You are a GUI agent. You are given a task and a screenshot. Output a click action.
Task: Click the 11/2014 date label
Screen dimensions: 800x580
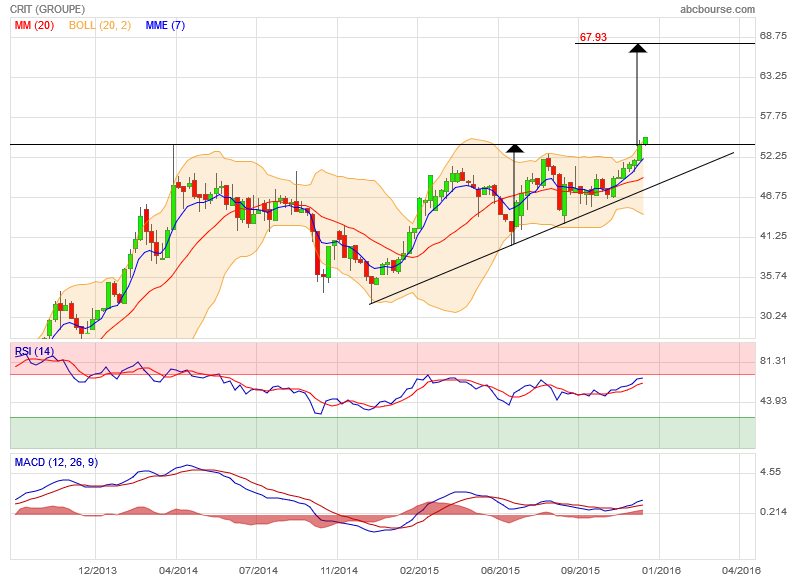pyautogui.click(x=339, y=570)
